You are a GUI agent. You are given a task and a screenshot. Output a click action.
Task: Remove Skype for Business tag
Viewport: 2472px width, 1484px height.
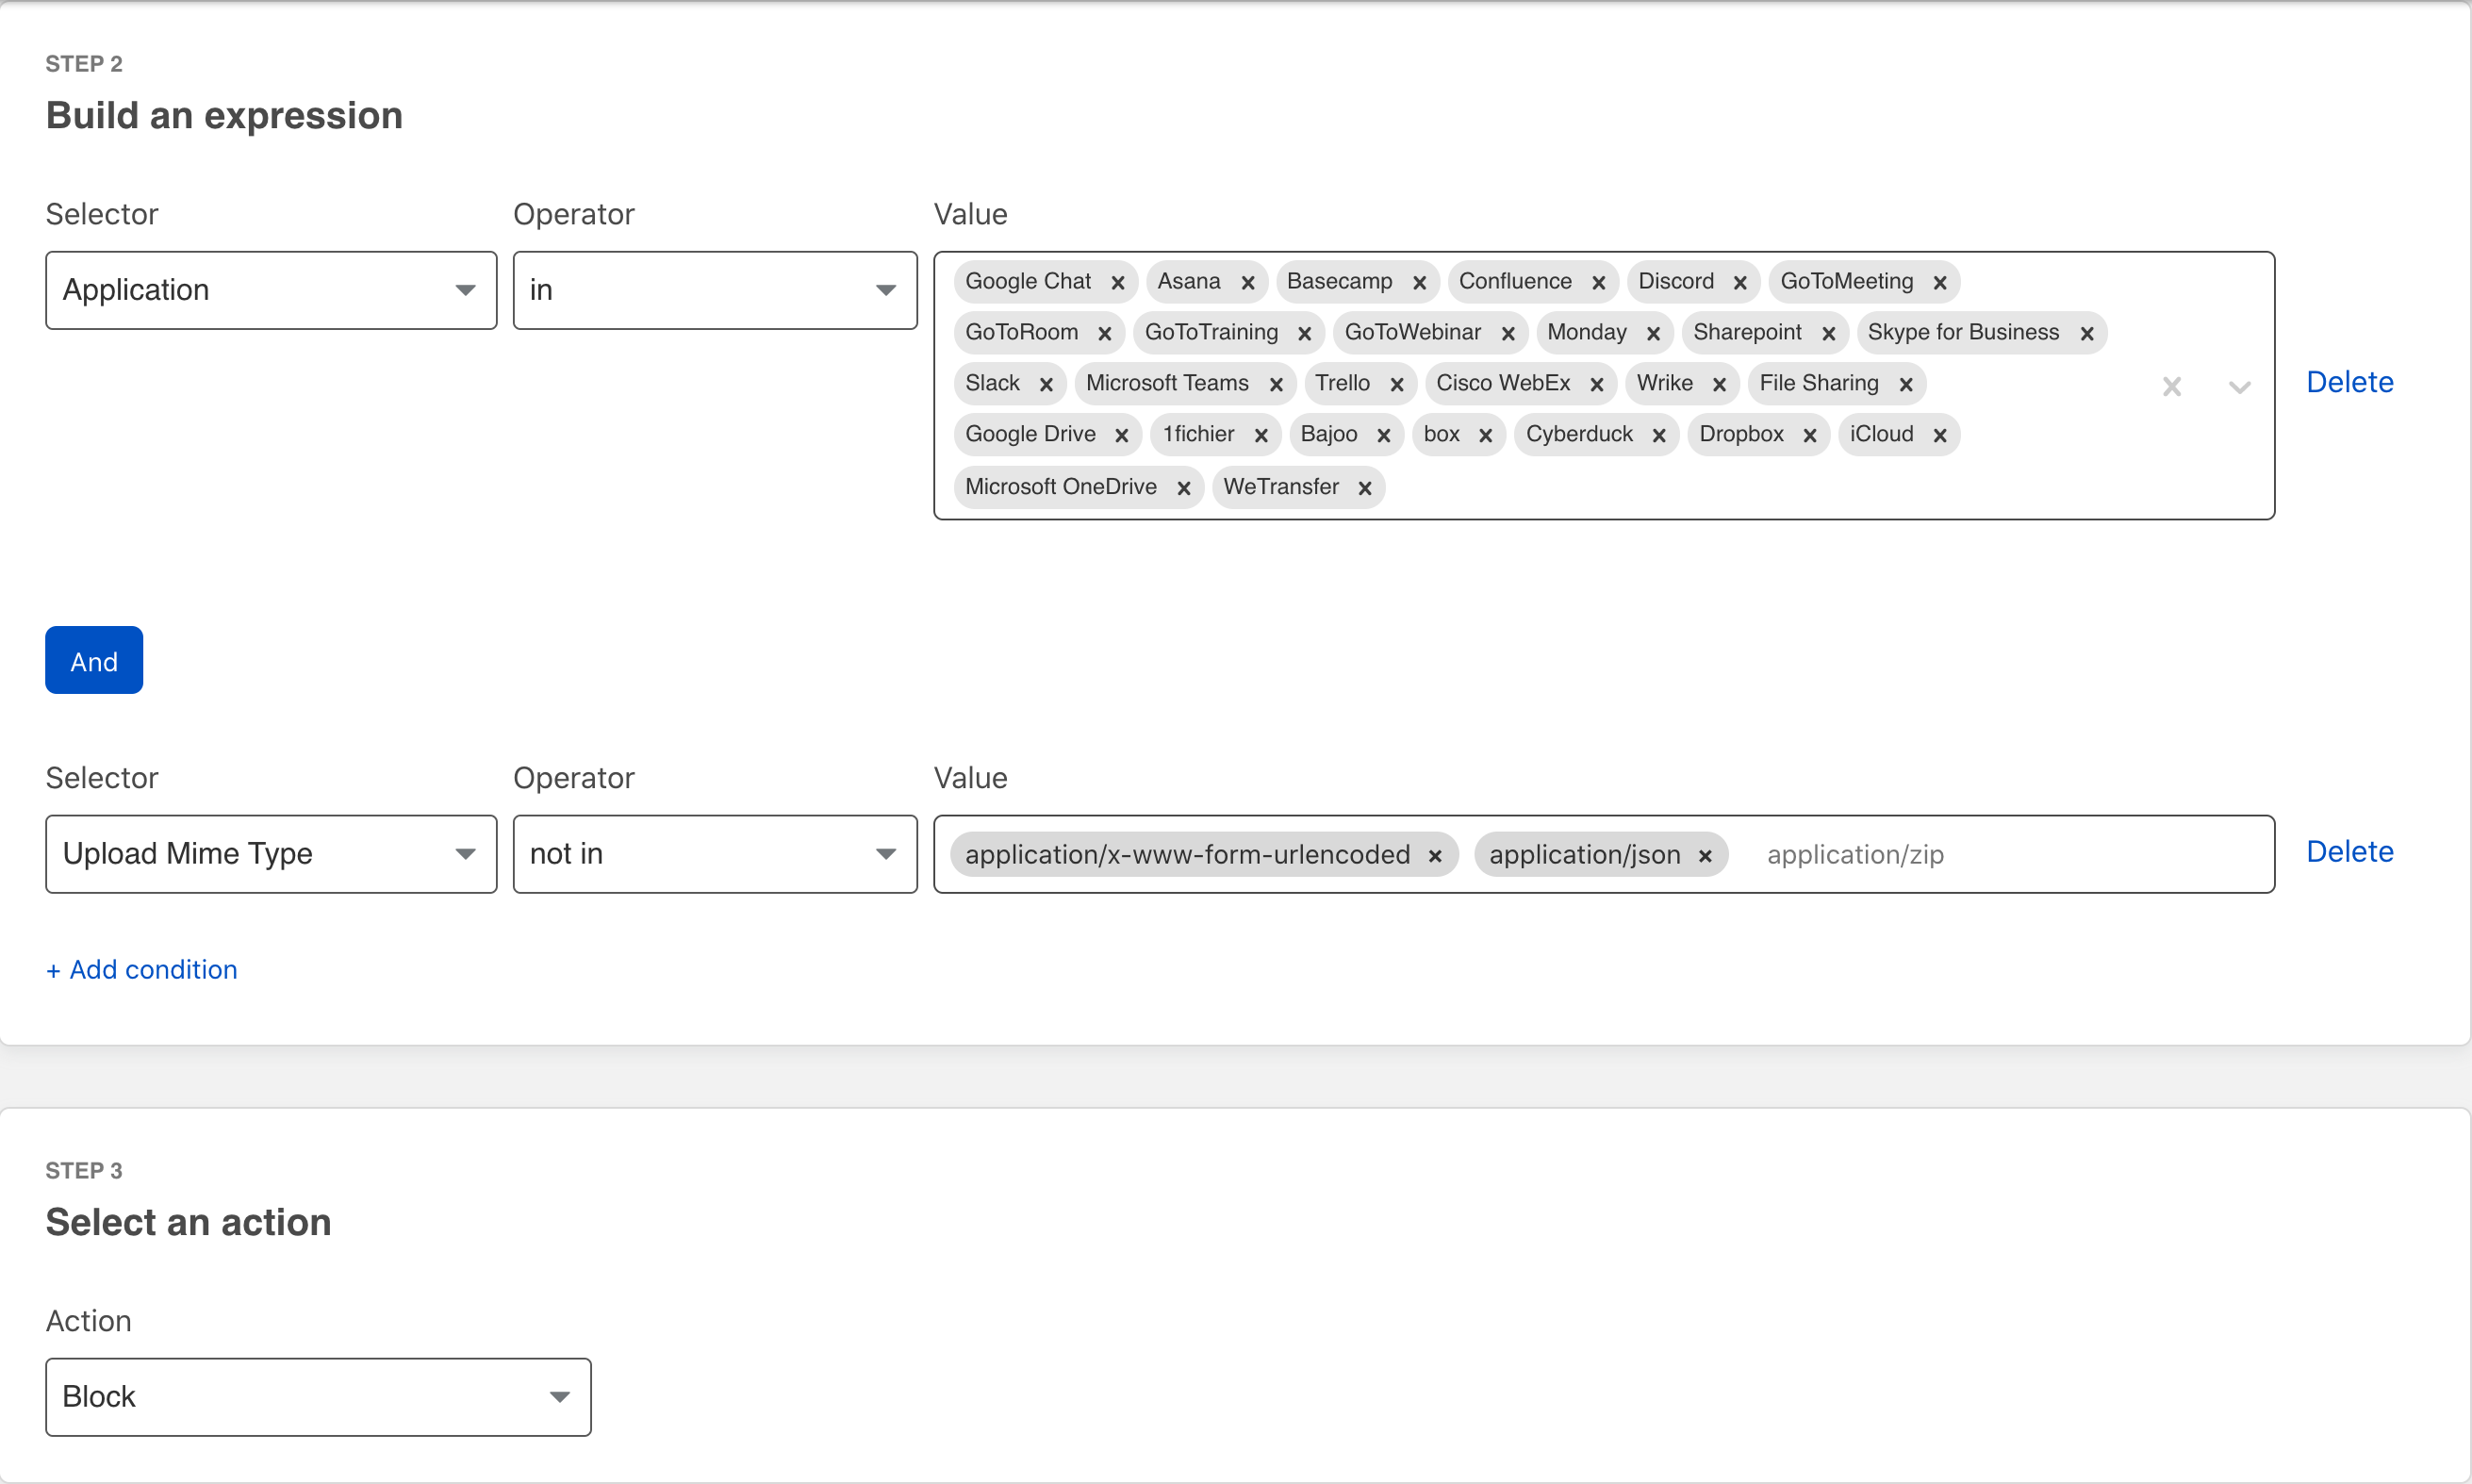(2087, 334)
